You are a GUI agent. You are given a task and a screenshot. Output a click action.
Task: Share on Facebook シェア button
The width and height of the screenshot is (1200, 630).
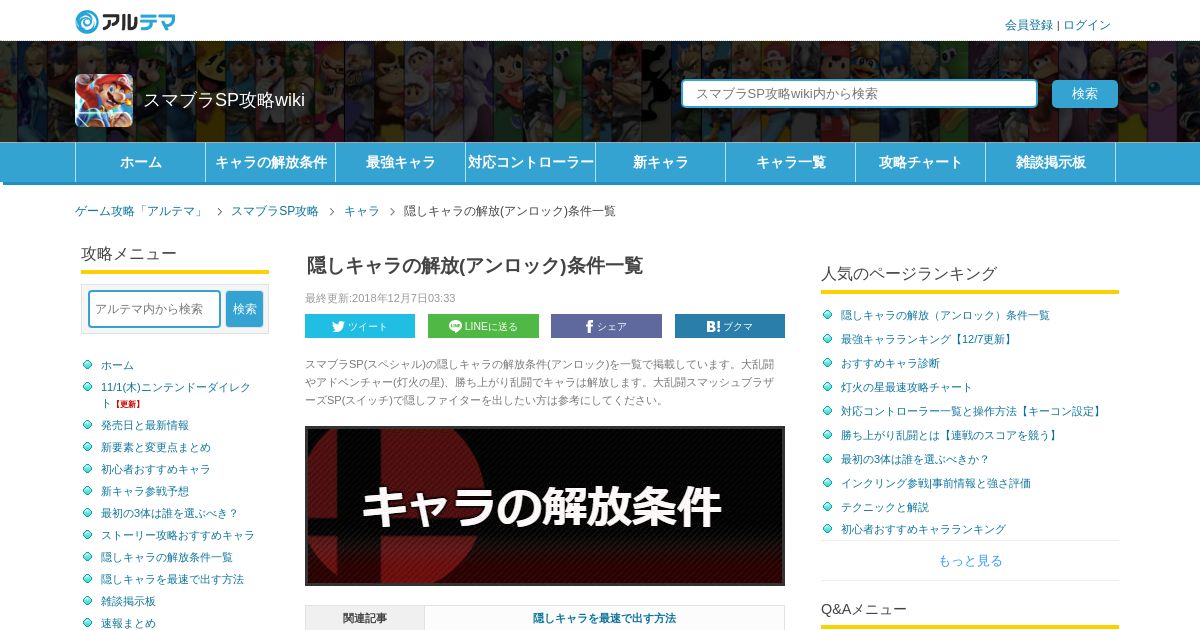click(x=606, y=326)
